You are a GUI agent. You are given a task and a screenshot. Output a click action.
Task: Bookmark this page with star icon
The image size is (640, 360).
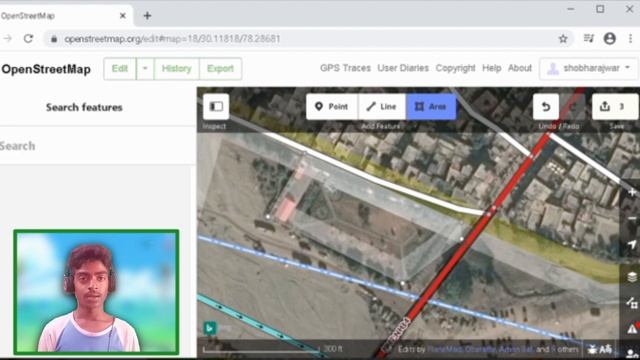pos(563,39)
